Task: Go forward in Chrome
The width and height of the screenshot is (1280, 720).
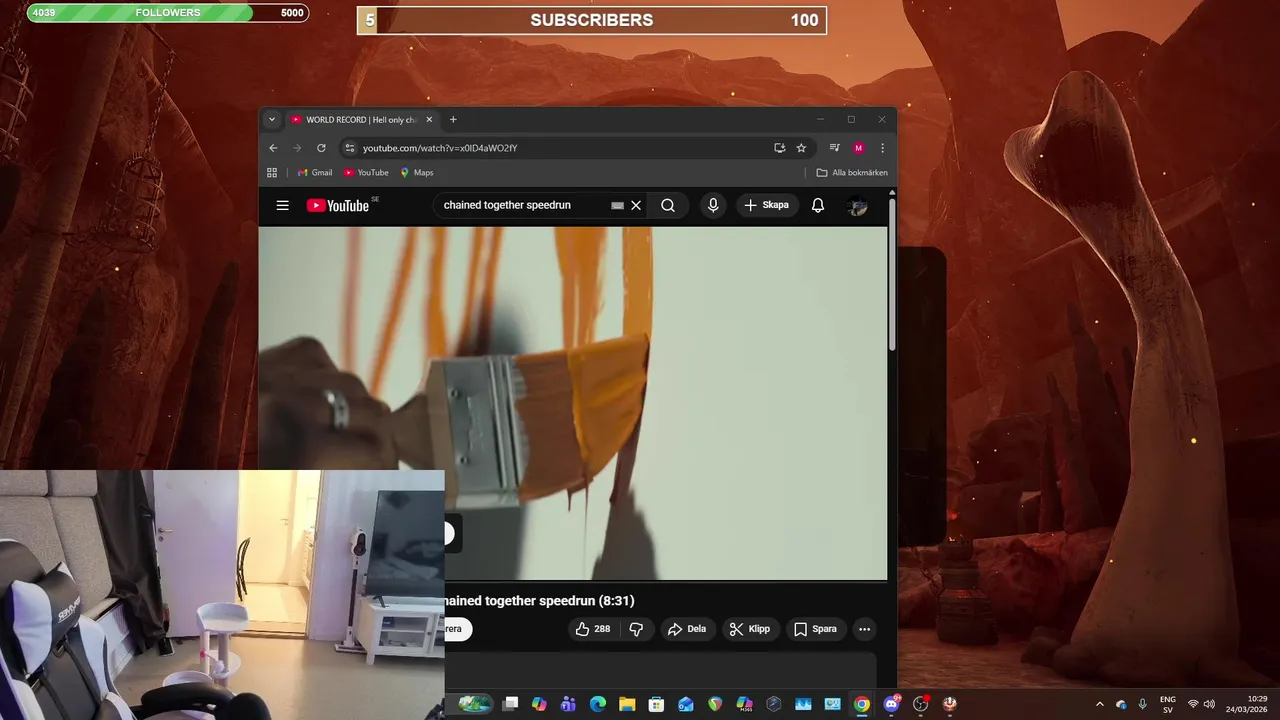Action: click(x=297, y=148)
